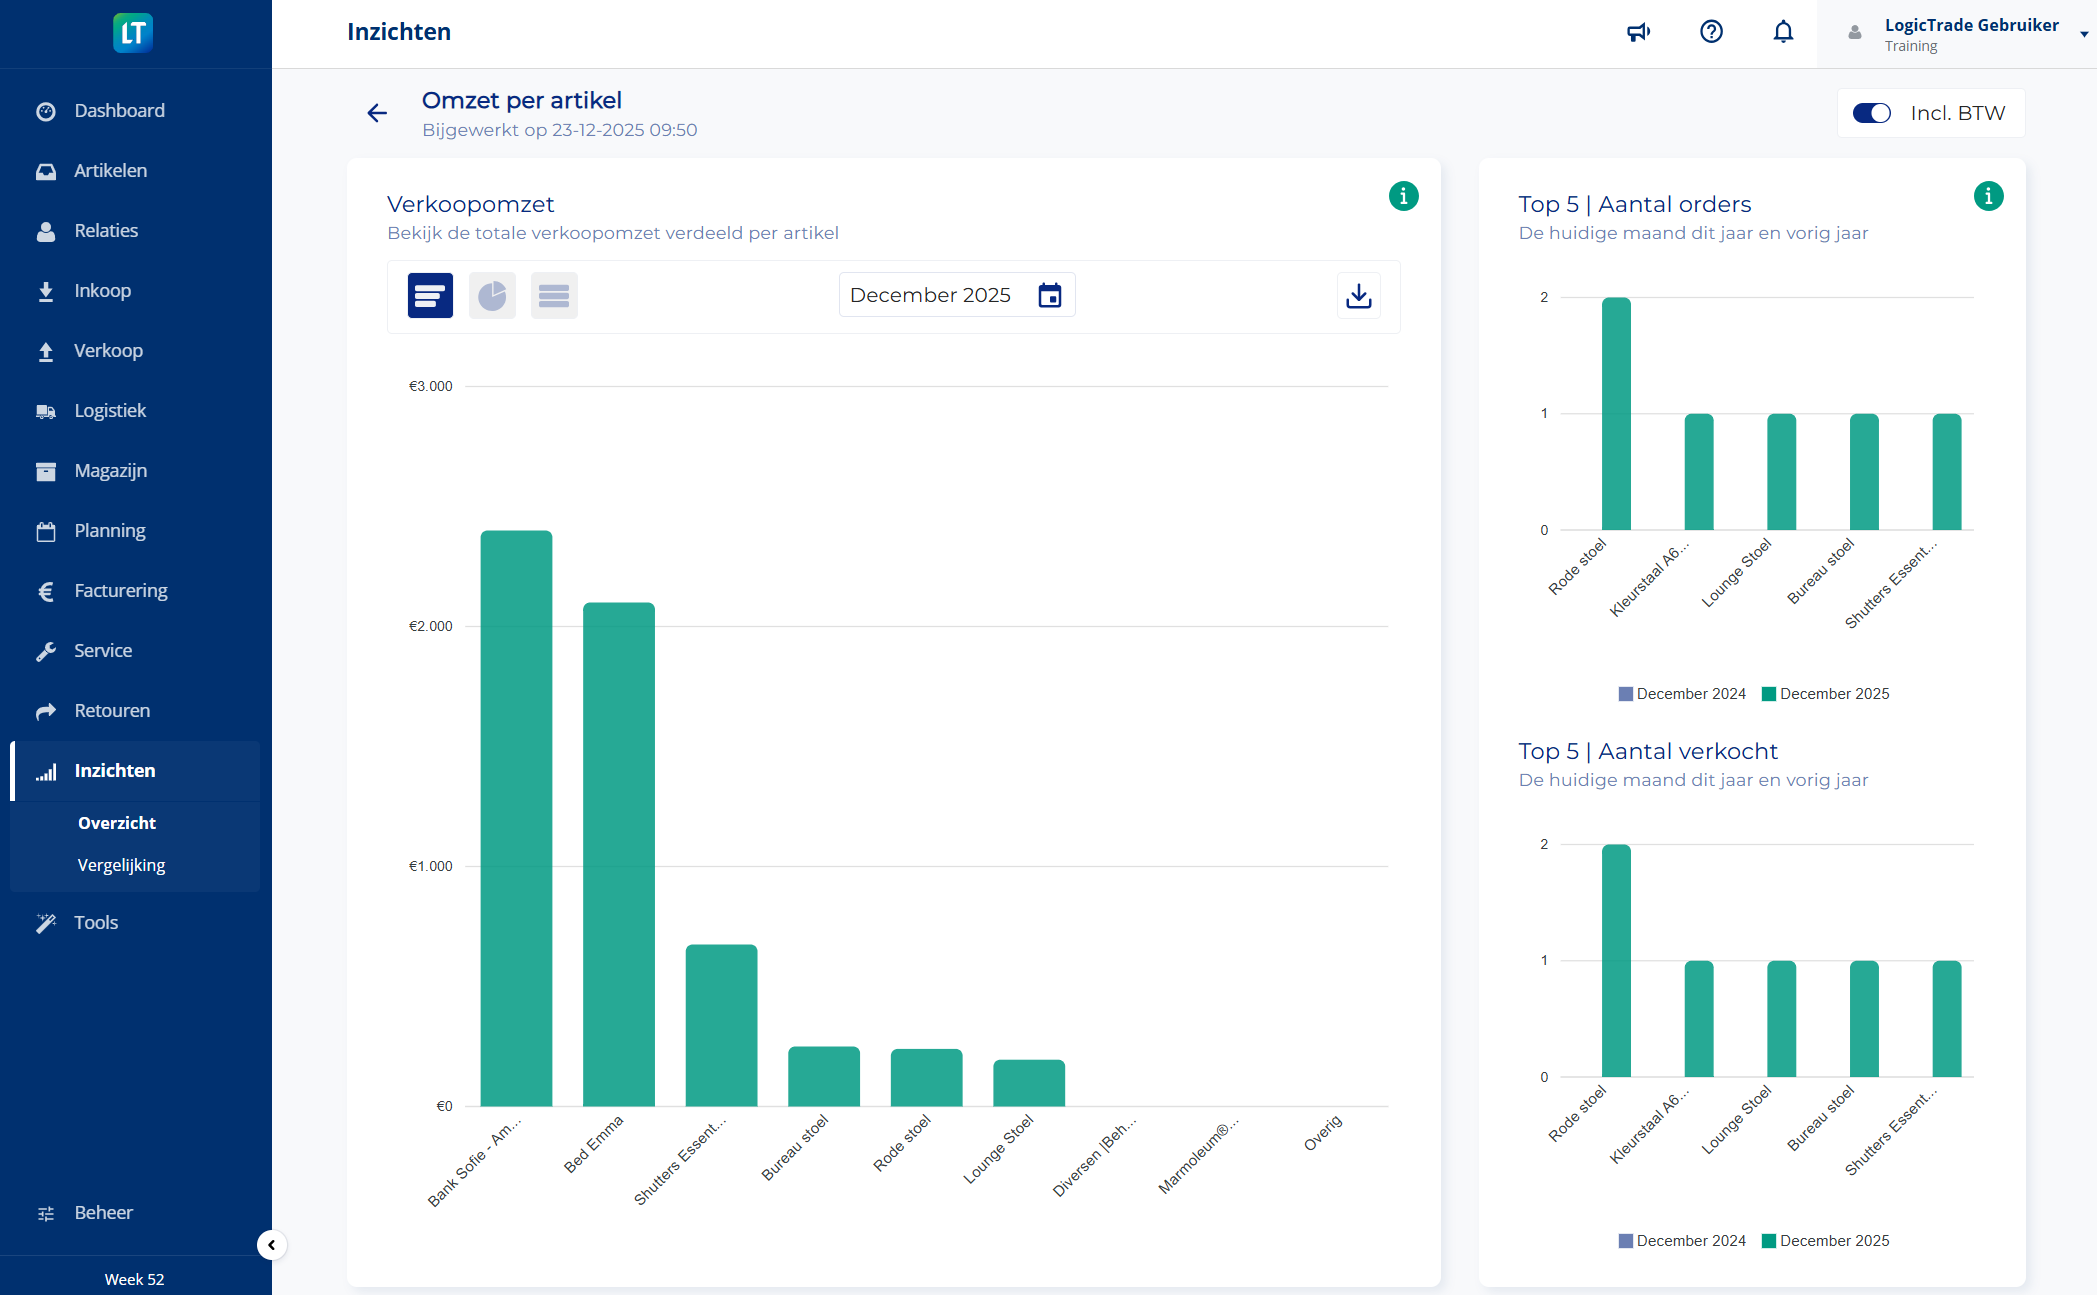Open the Facturering module

(x=120, y=590)
